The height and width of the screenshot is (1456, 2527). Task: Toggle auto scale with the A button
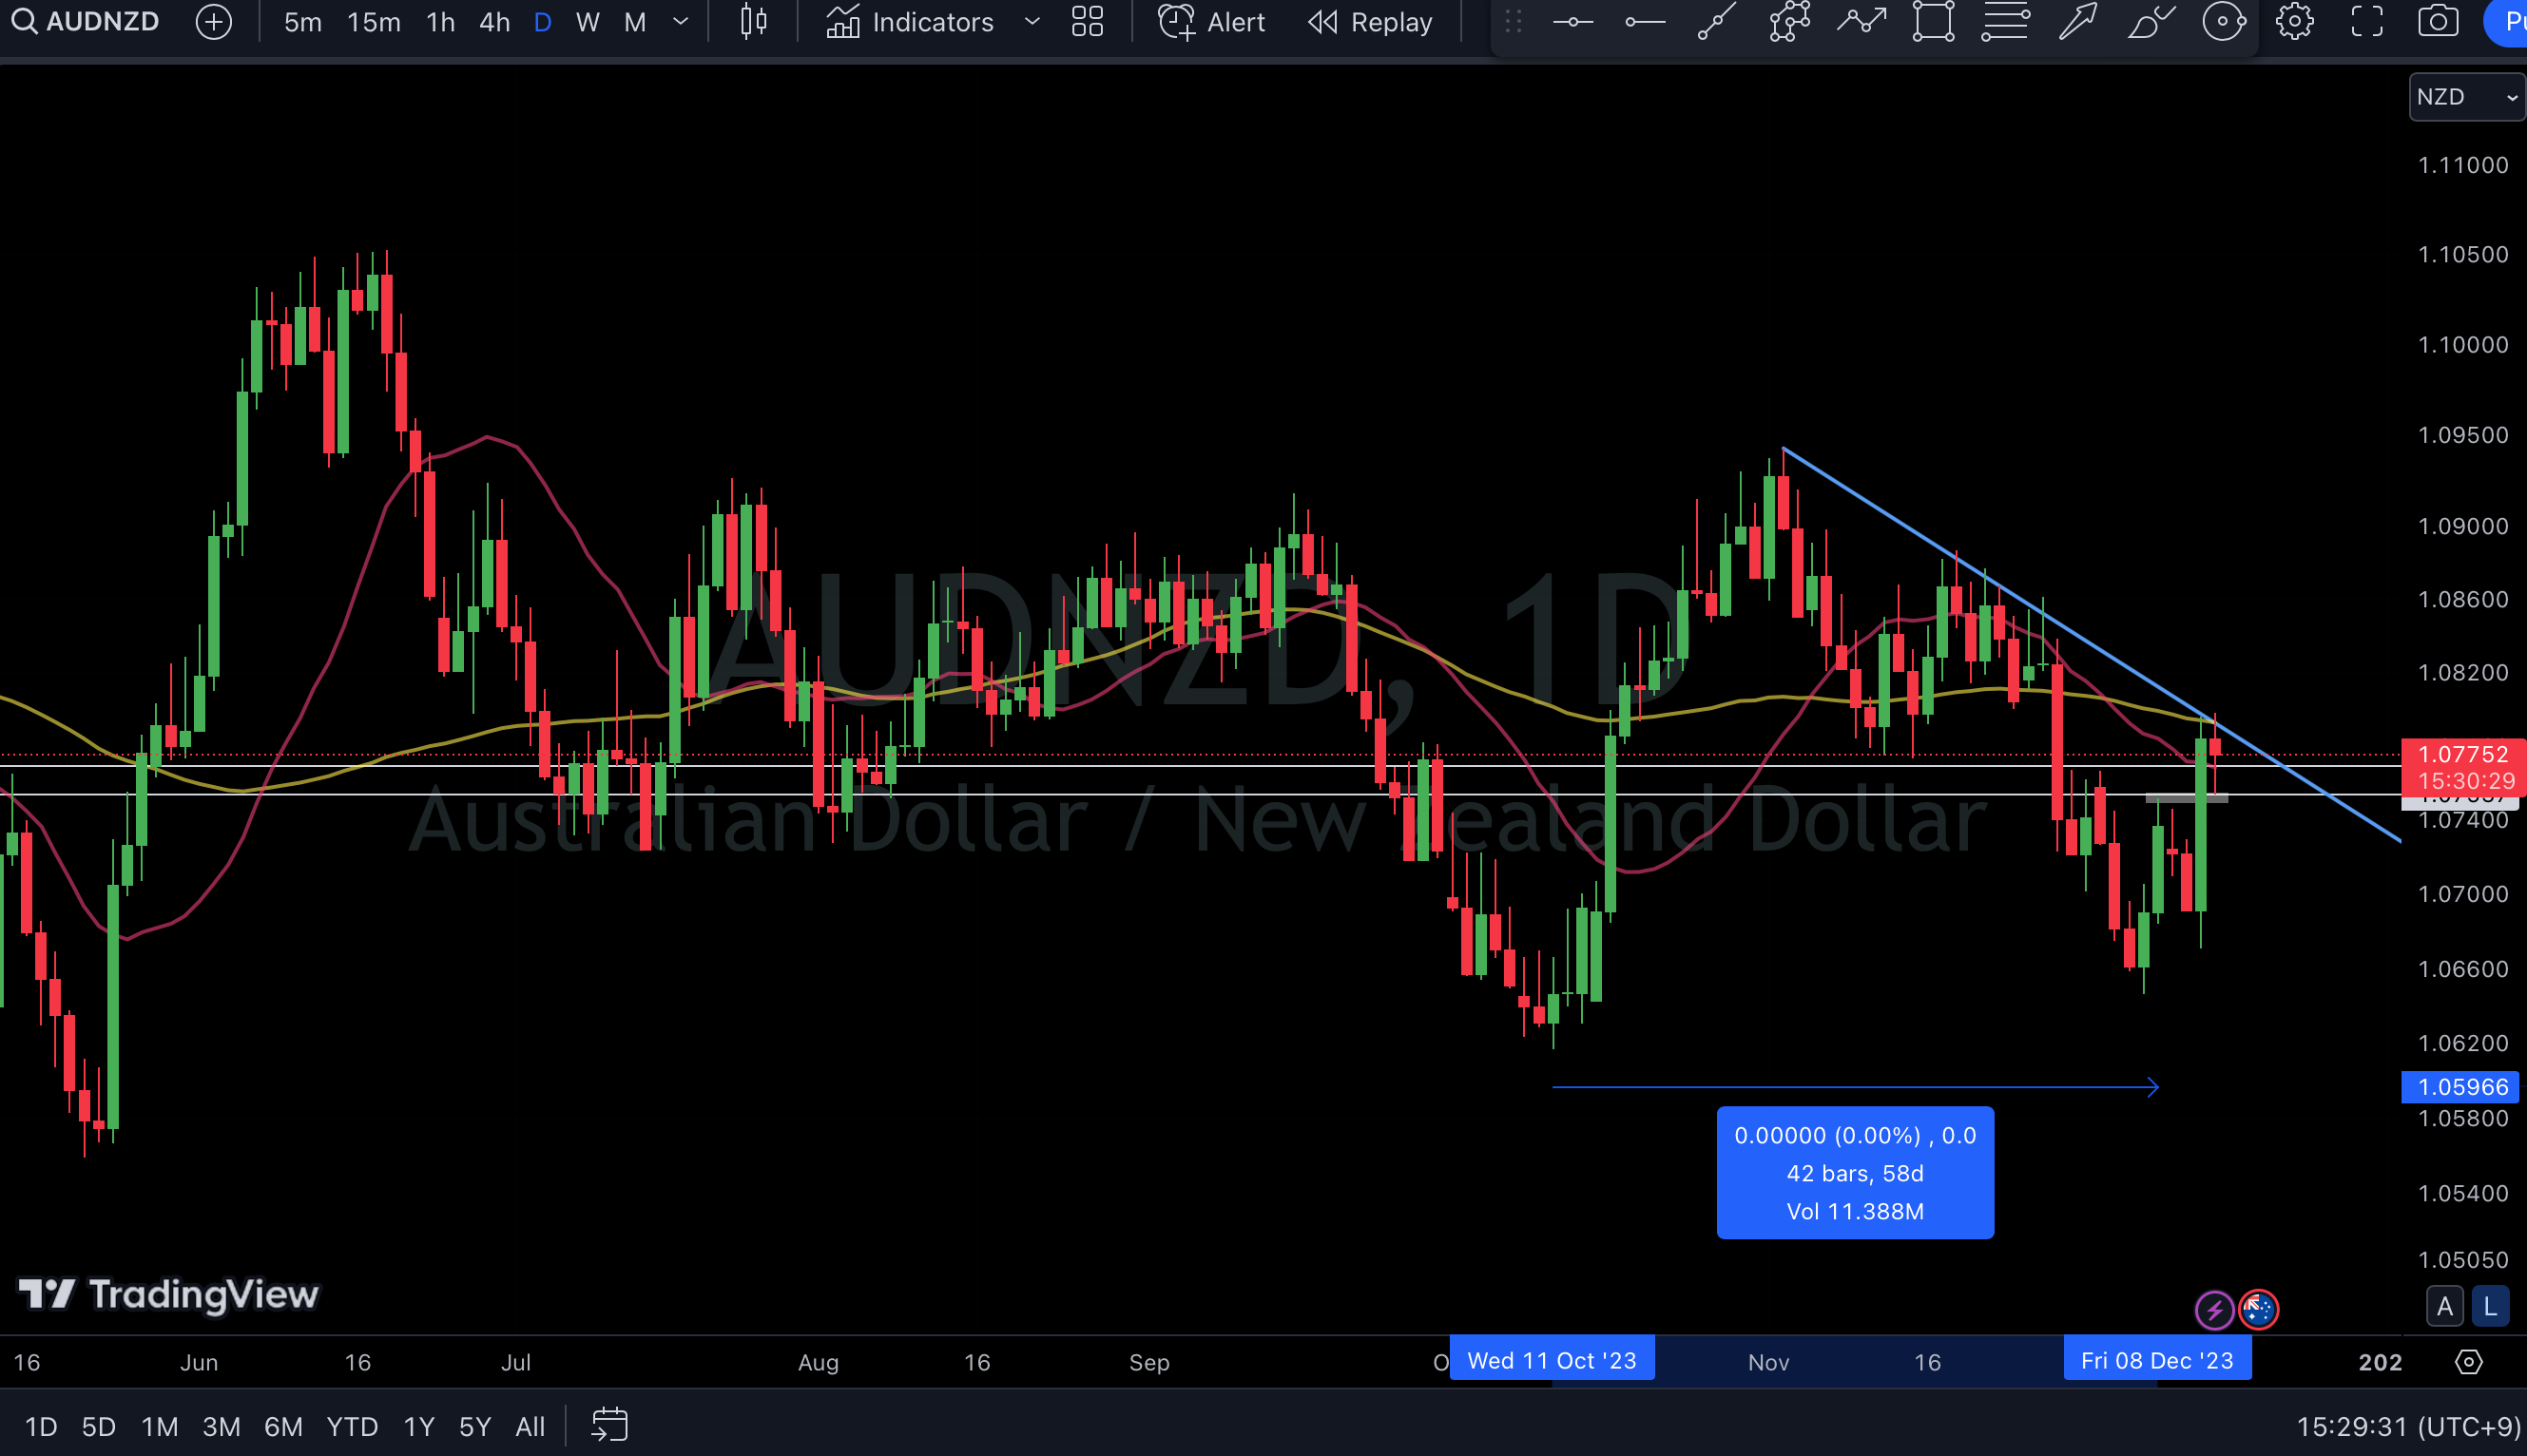click(x=2444, y=1306)
